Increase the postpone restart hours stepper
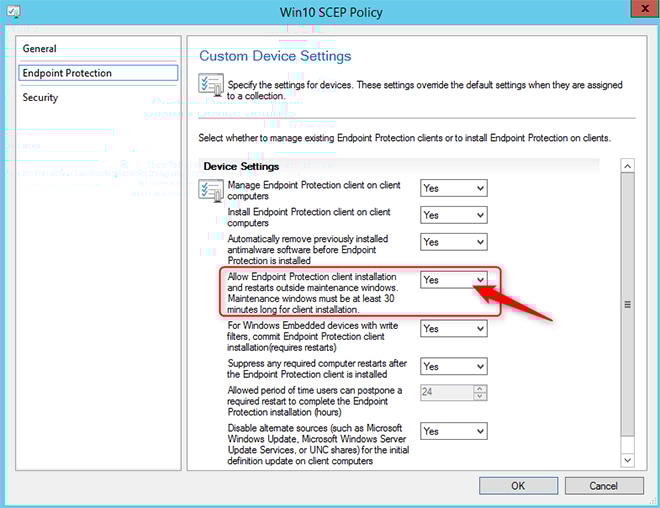This screenshot has height=508, width=660. 480,390
